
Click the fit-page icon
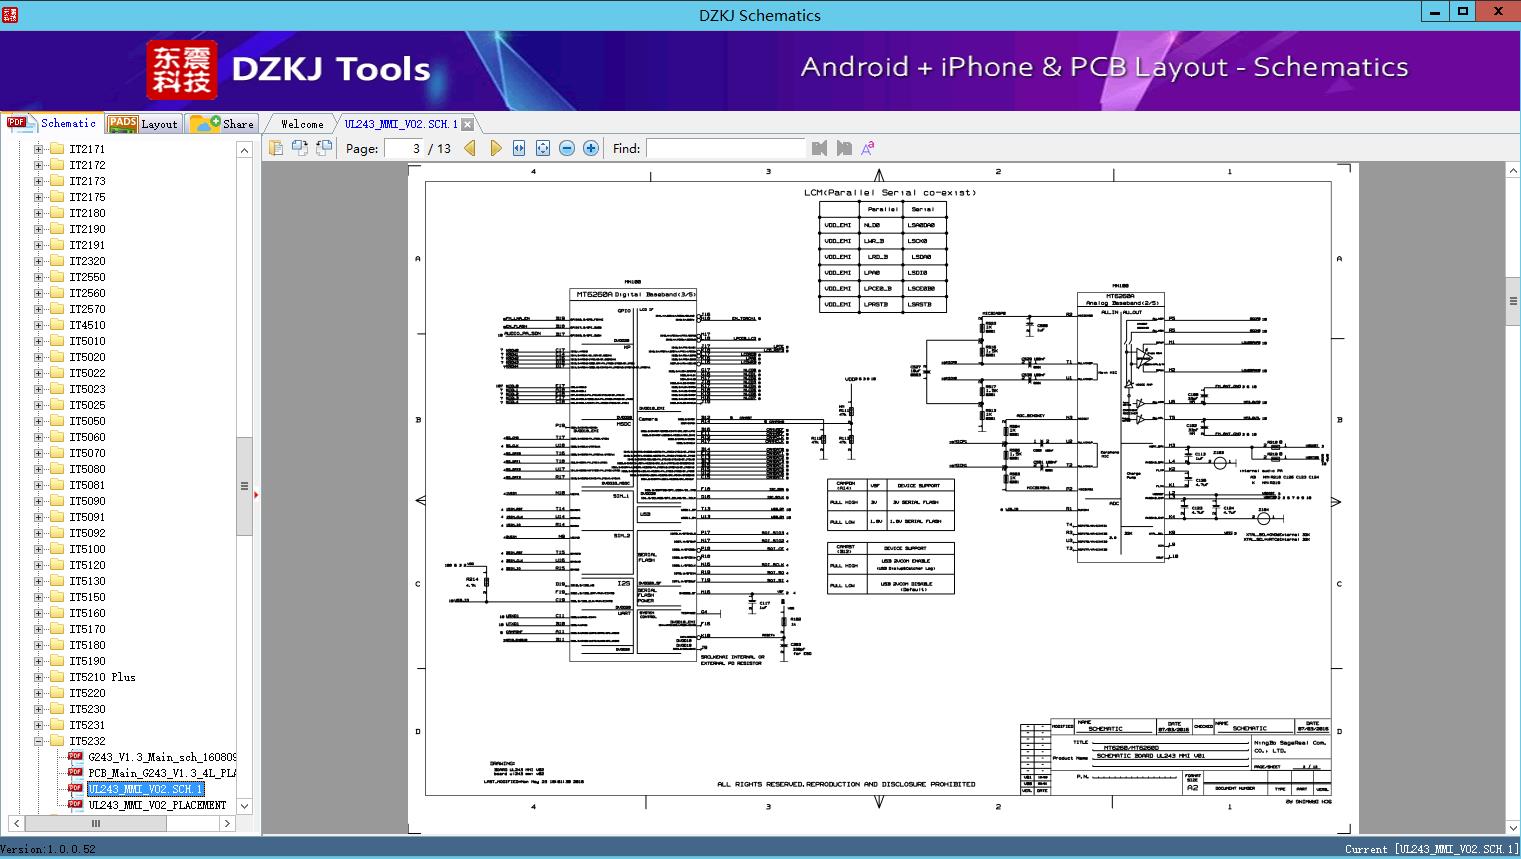543,148
